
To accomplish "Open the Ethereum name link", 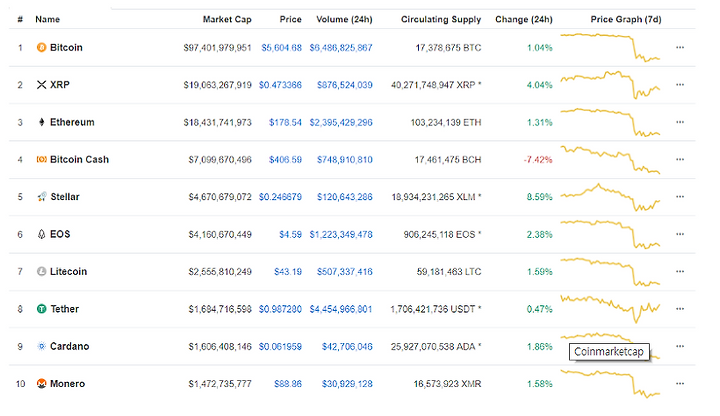I will [x=72, y=122].
